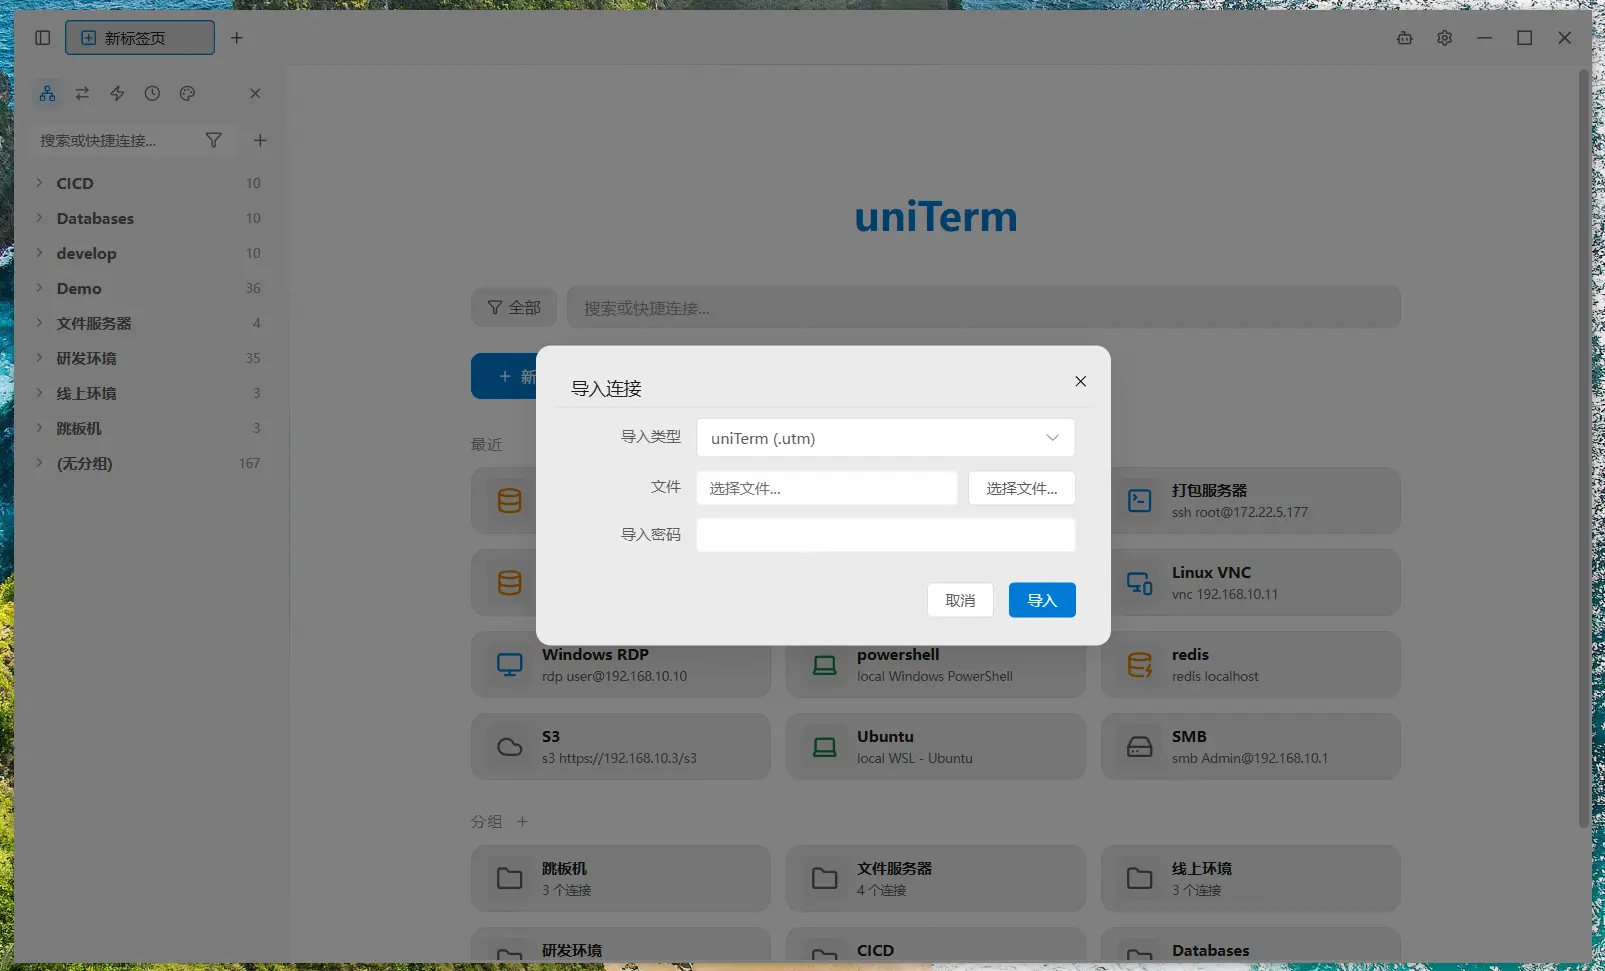Click the 最近 section heading
The width and height of the screenshot is (1605, 971).
(x=487, y=444)
